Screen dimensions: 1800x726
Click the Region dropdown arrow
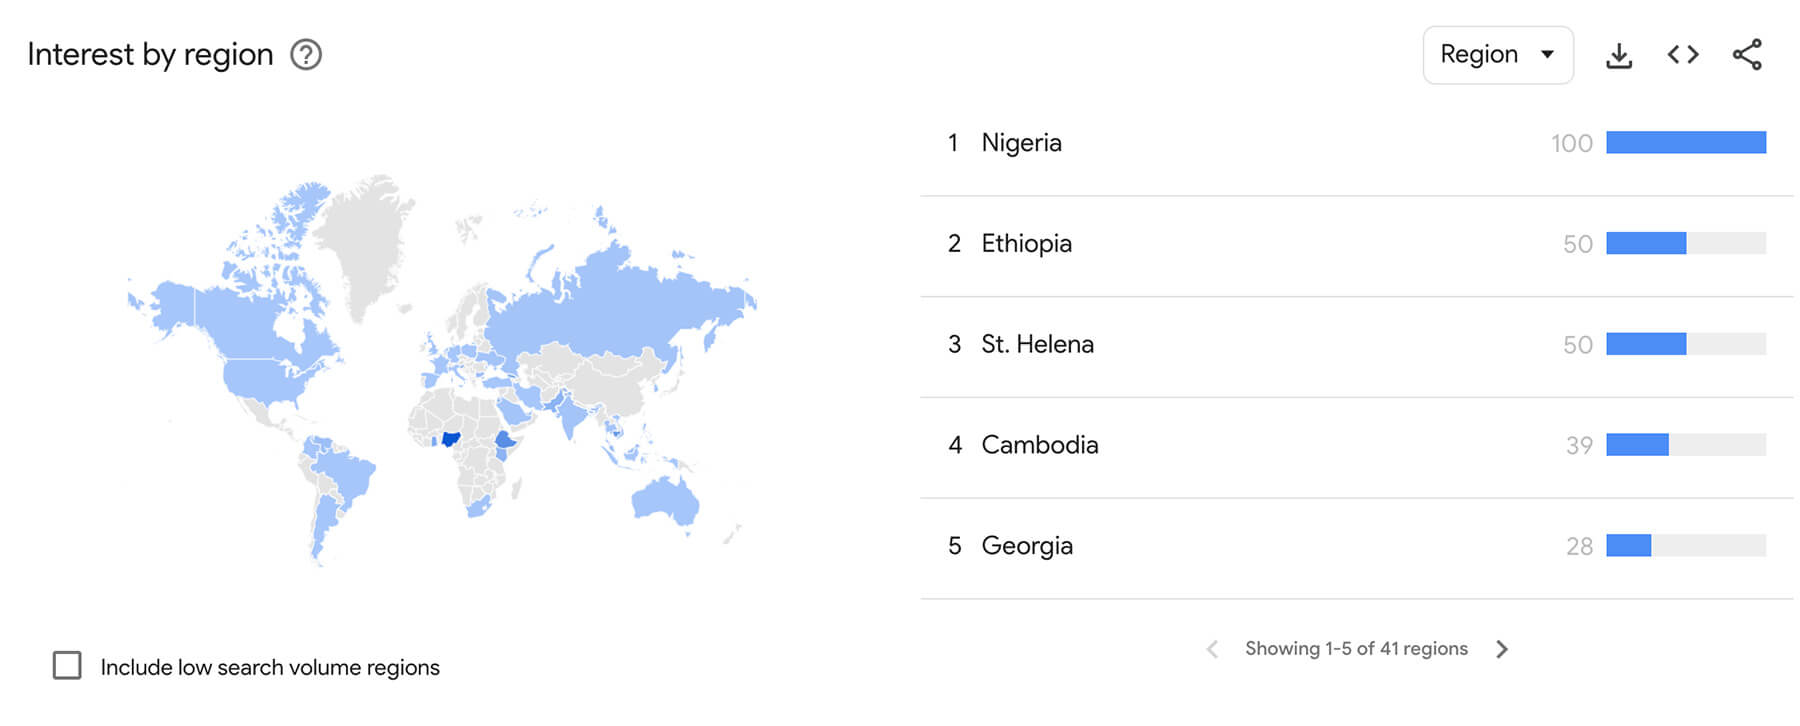(1547, 55)
